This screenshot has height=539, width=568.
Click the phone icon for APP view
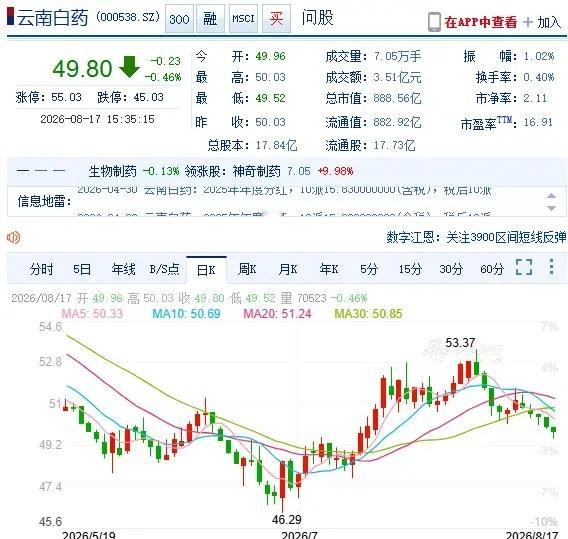pos(434,22)
